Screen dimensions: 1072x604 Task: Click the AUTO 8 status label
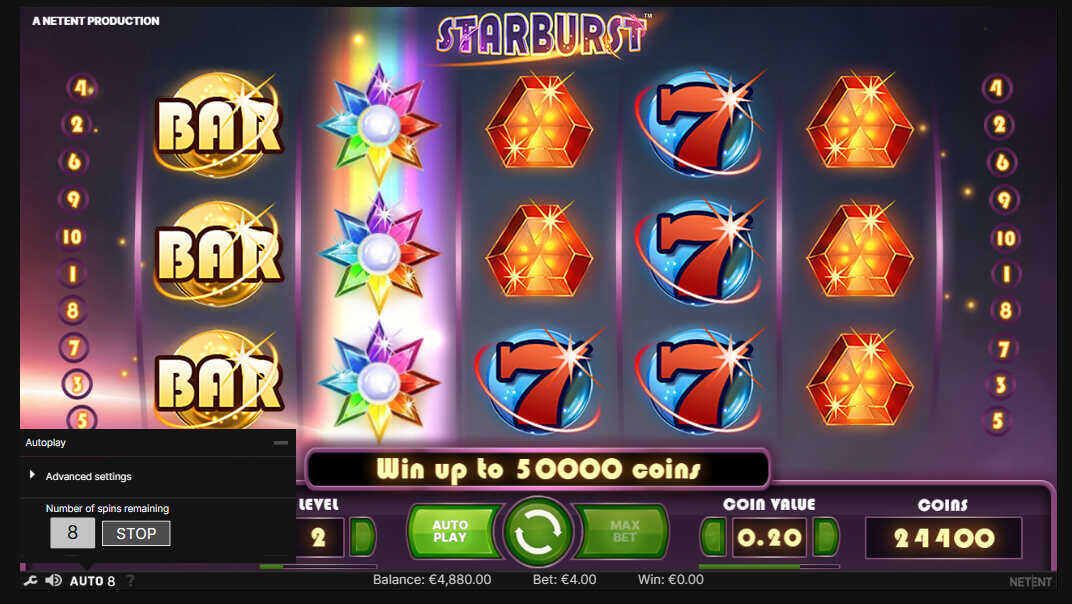click(92, 581)
